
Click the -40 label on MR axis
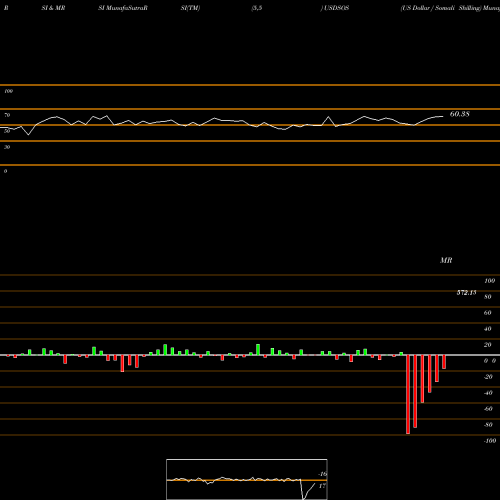tap(488, 393)
